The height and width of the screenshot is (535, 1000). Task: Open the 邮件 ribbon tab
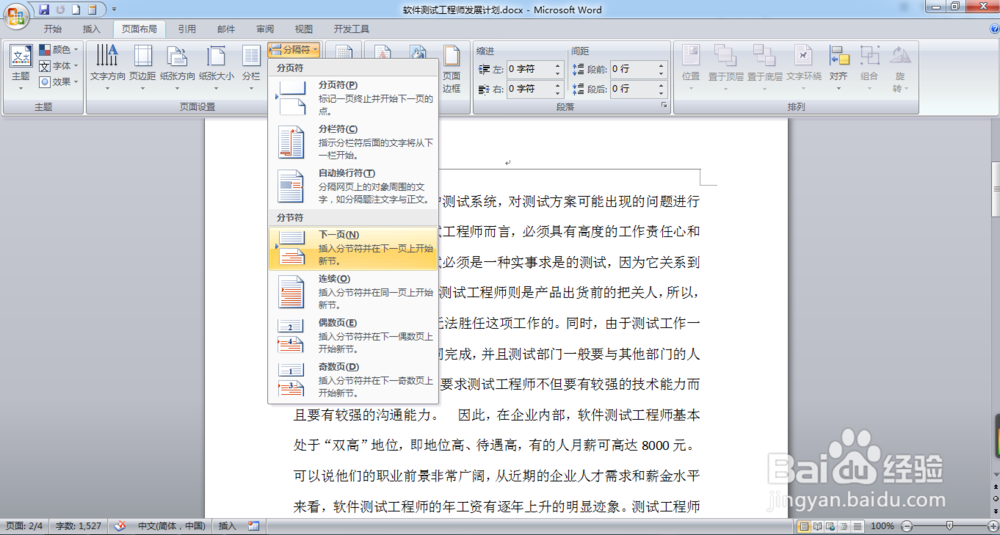coord(226,29)
